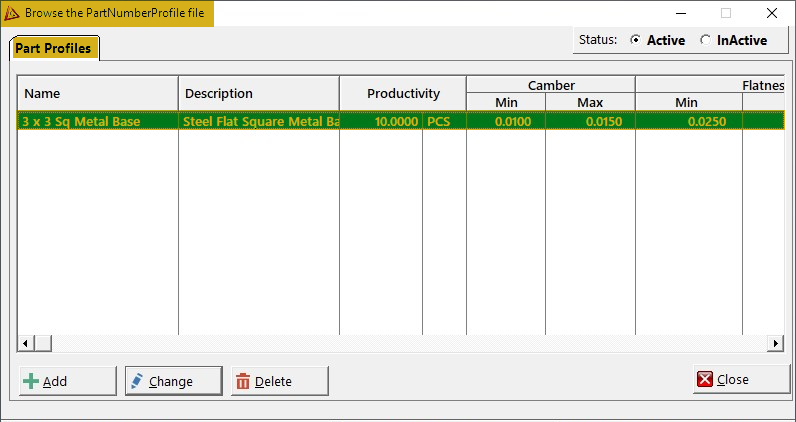This screenshot has height=422, width=796.
Task: Click the Camber group header
Action: click(551, 85)
